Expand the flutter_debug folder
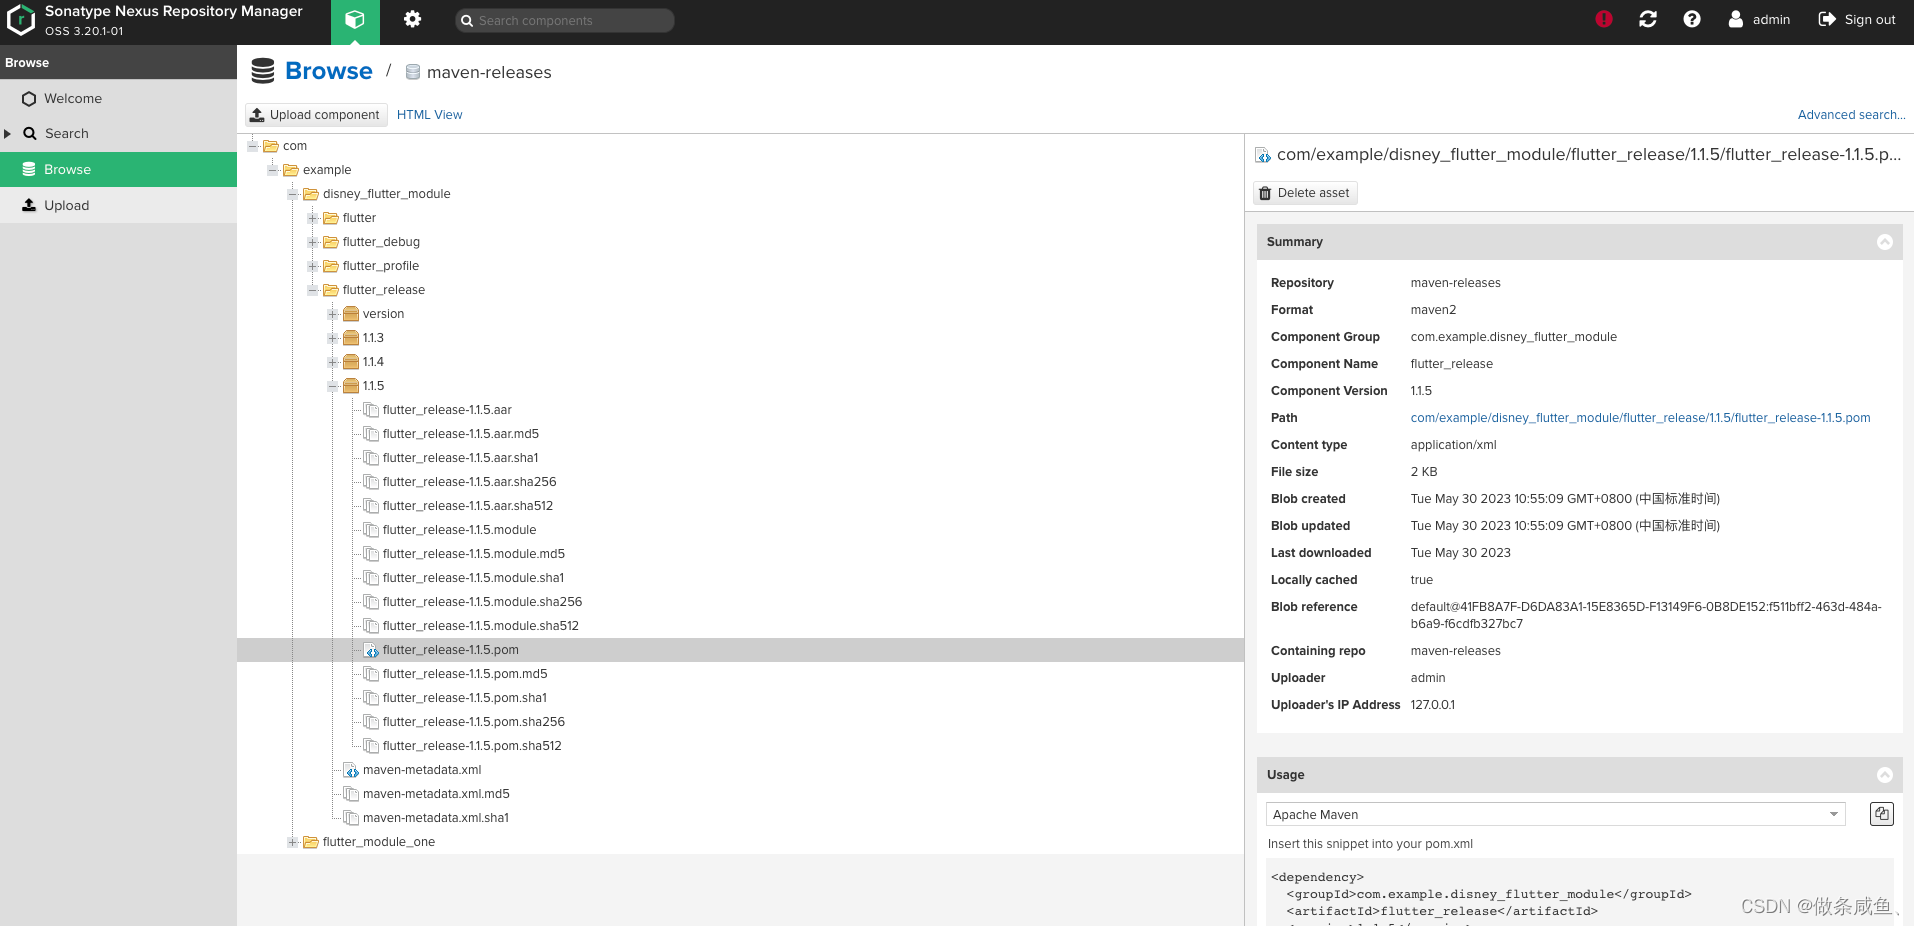The height and width of the screenshot is (926, 1914). tap(313, 242)
